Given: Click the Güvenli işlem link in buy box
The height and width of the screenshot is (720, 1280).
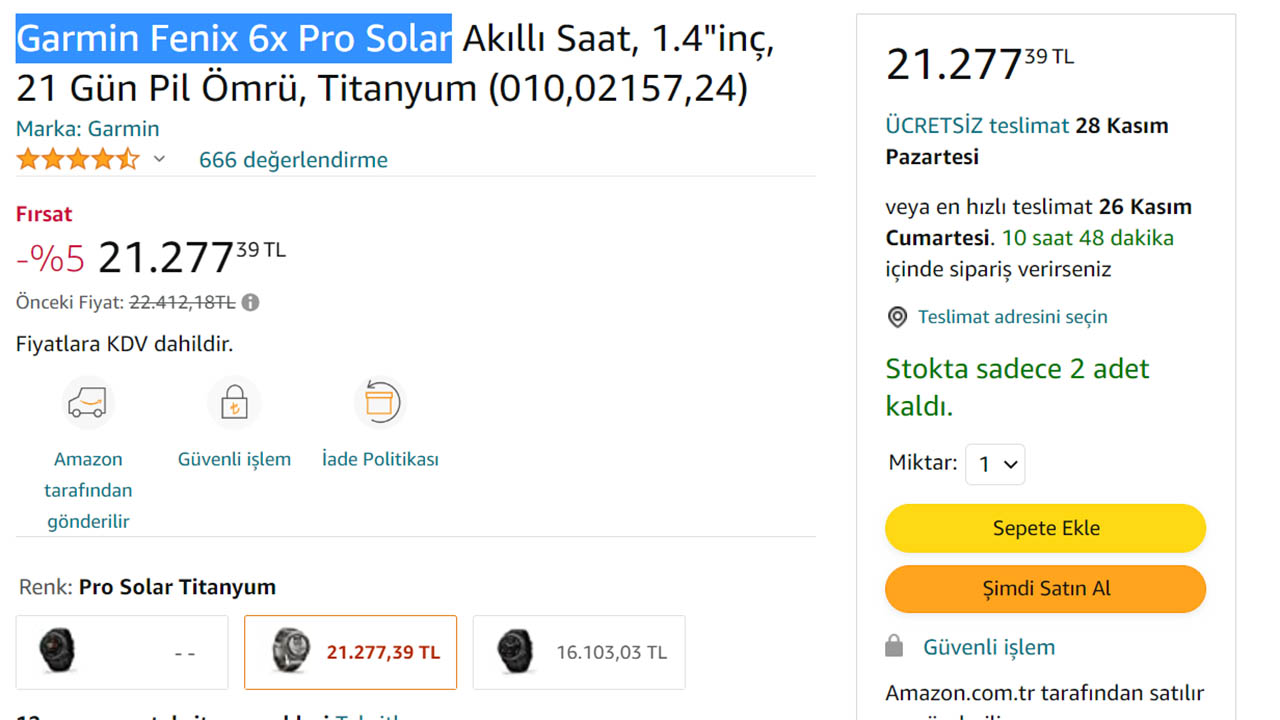Looking at the screenshot, I should [988, 647].
